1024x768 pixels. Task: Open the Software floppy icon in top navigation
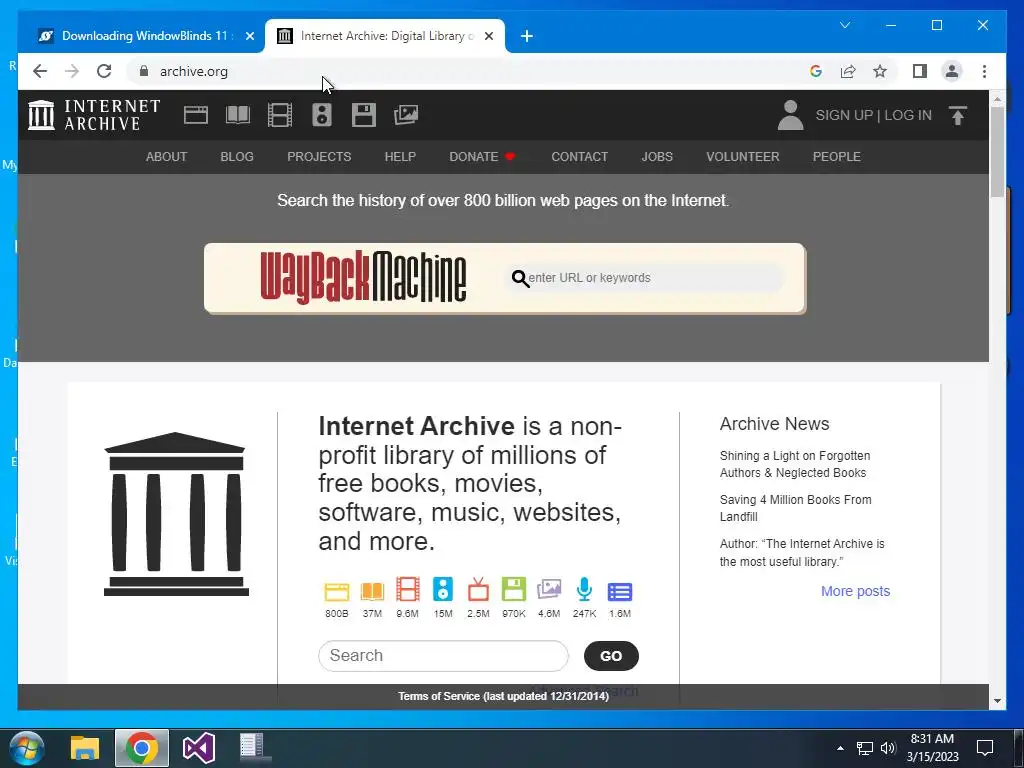[364, 115]
